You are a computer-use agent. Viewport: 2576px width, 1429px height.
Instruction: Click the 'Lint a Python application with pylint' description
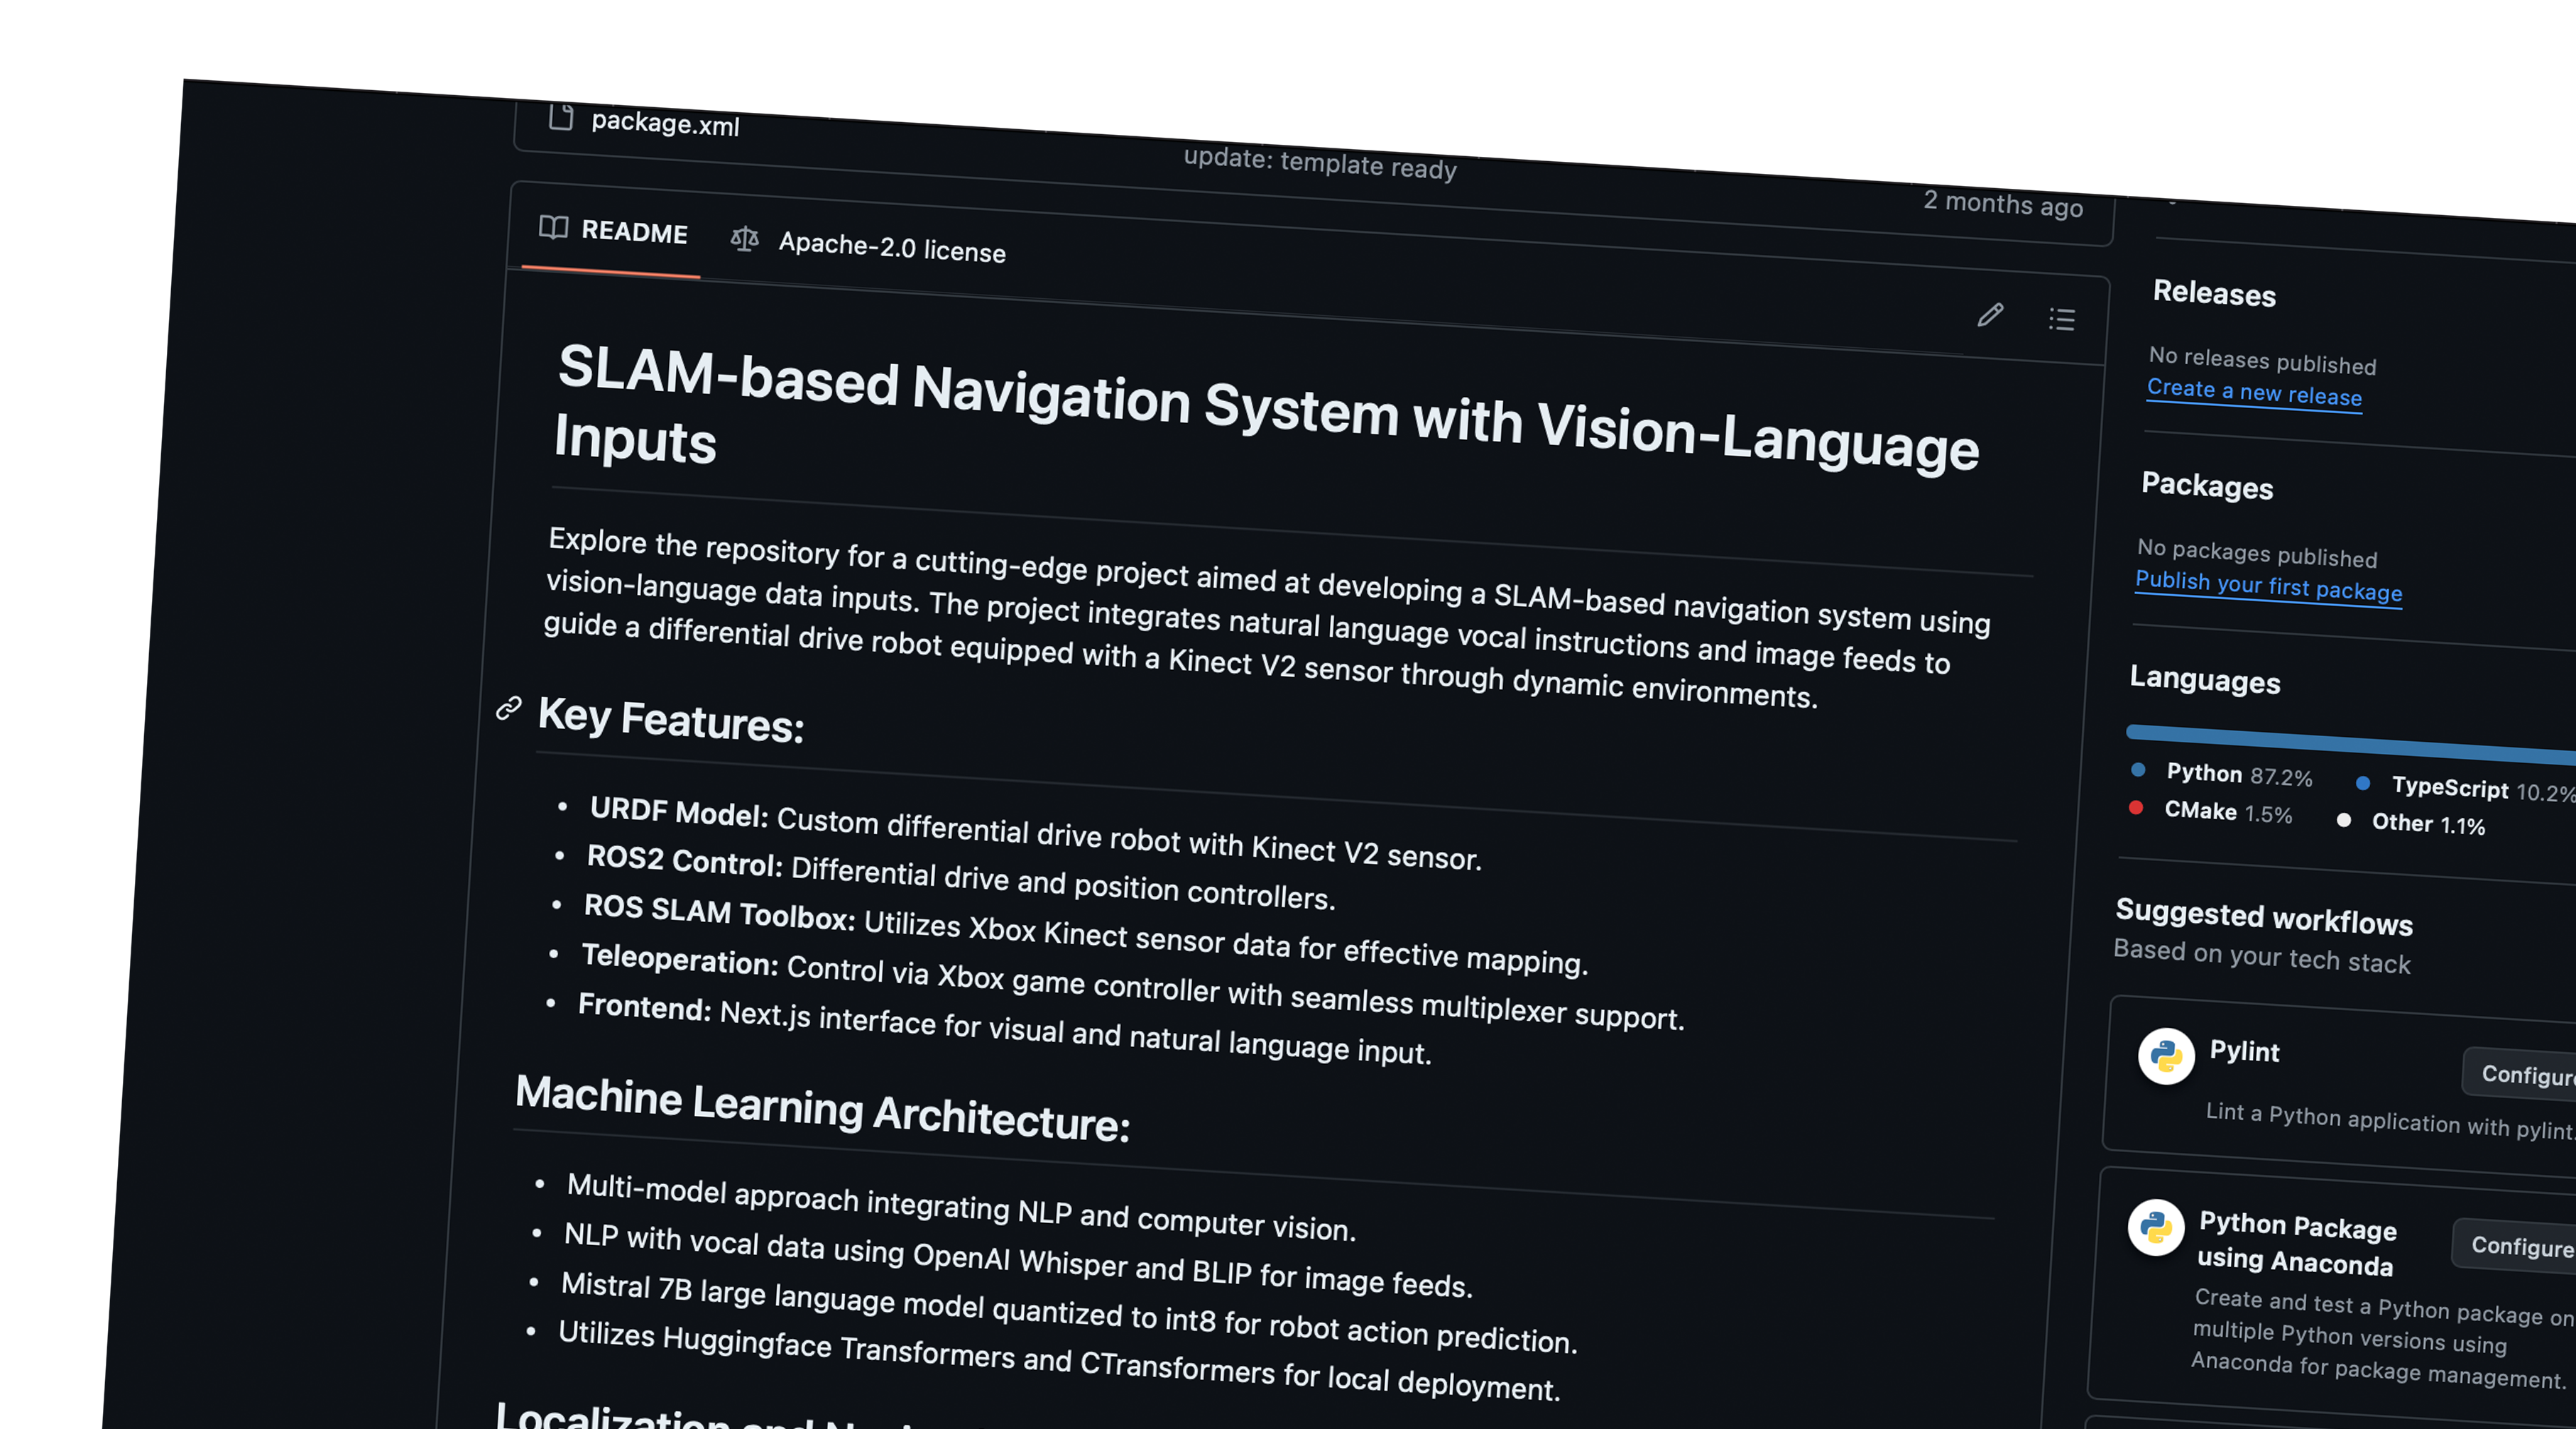(x=2390, y=1121)
